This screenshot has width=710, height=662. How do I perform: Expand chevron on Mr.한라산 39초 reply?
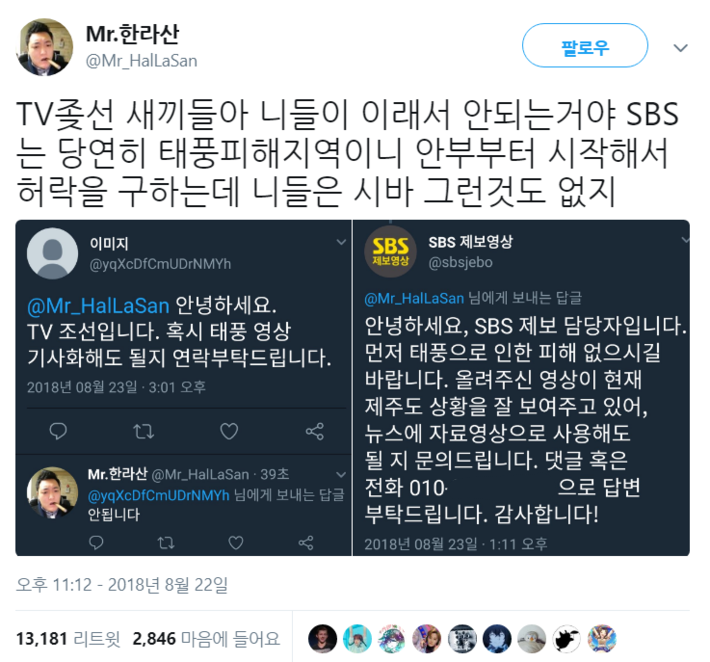click(x=341, y=475)
